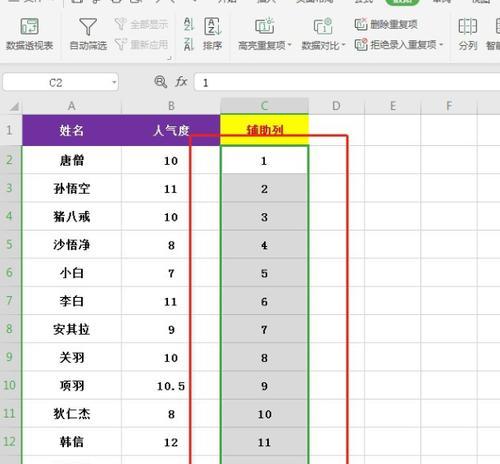Image resolution: width=500 pixels, height=464 pixels.
Task: Click the cell 沙悟净
Action: (x=72, y=245)
